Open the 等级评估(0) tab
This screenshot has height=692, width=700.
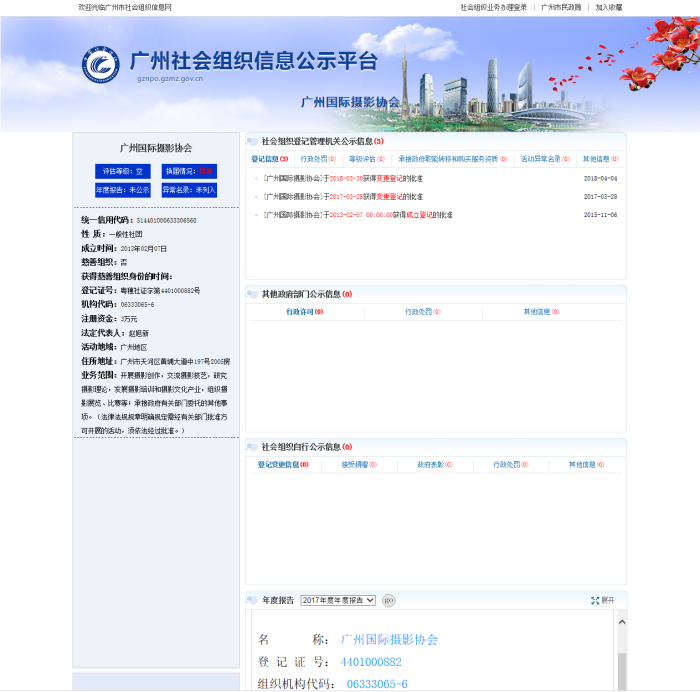[367, 159]
